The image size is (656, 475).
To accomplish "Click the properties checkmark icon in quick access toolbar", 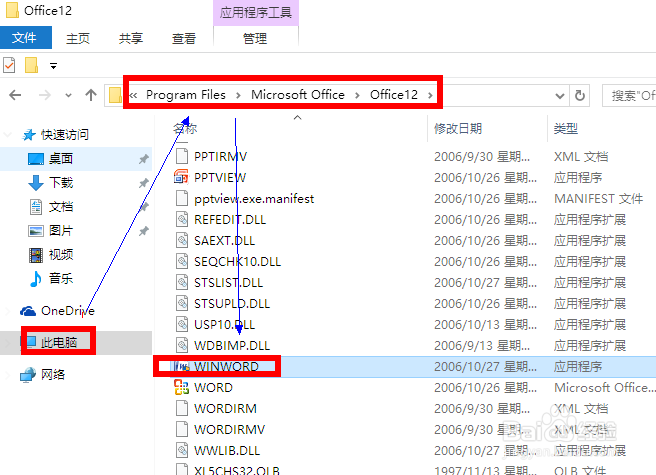I will coord(9,65).
